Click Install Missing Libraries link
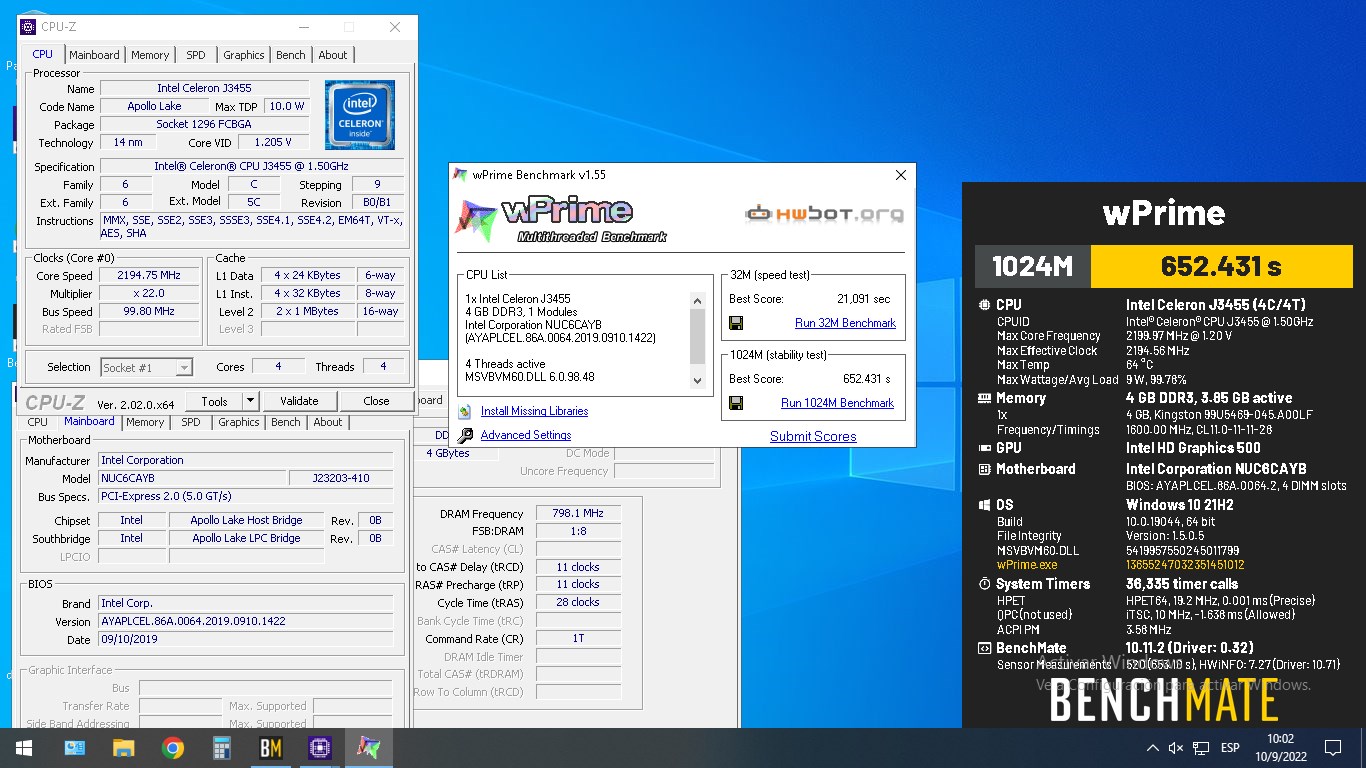 tap(534, 411)
